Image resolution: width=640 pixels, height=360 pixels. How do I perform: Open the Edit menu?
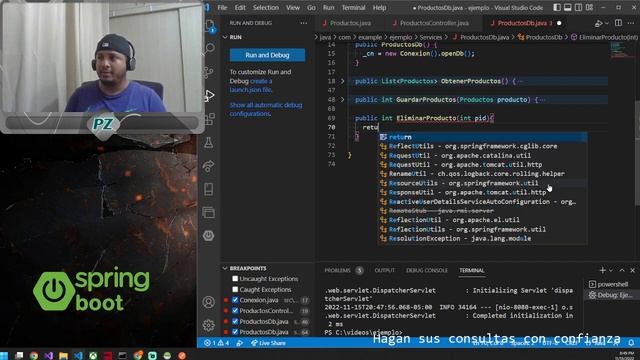[x=240, y=7]
